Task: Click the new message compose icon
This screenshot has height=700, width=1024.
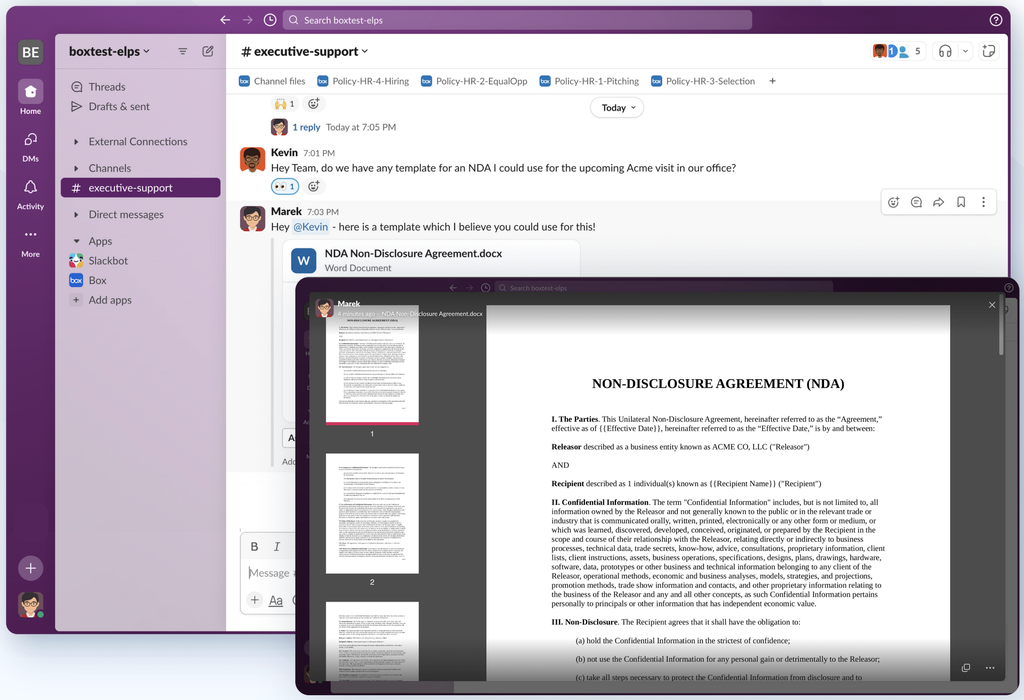Action: pyautogui.click(x=208, y=51)
